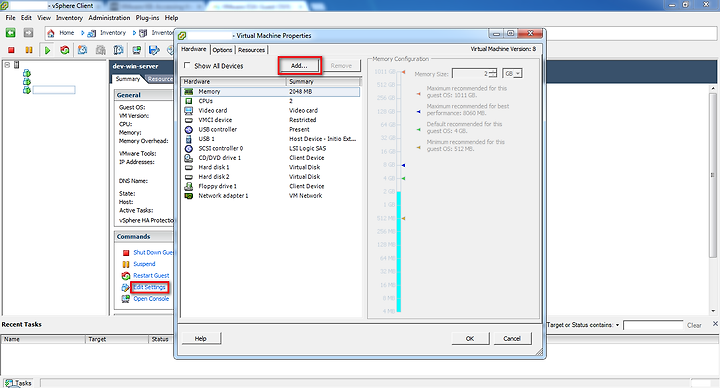Click the Take Snapshot toolbar icon
The width and height of the screenshot is (720, 388).
[x=83, y=50]
